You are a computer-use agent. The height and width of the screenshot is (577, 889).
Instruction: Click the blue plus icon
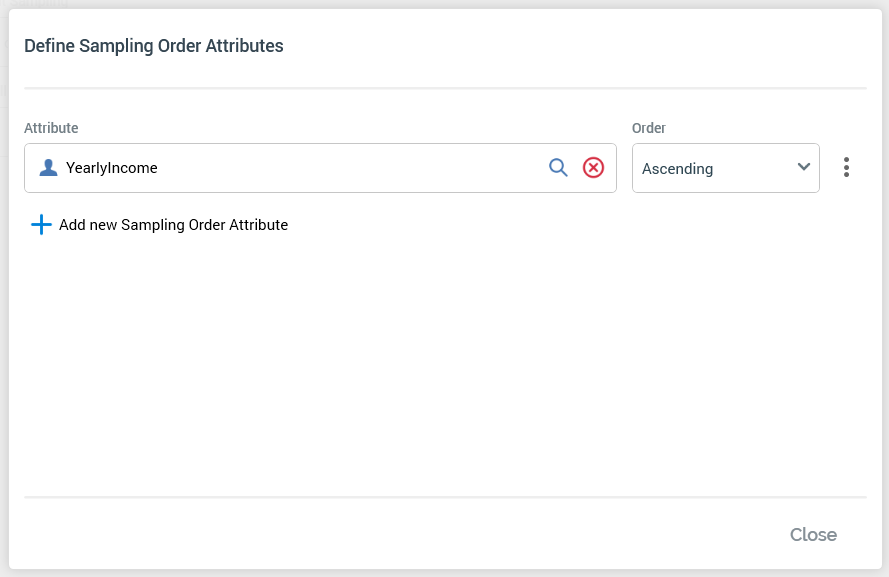[x=41, y=225]
